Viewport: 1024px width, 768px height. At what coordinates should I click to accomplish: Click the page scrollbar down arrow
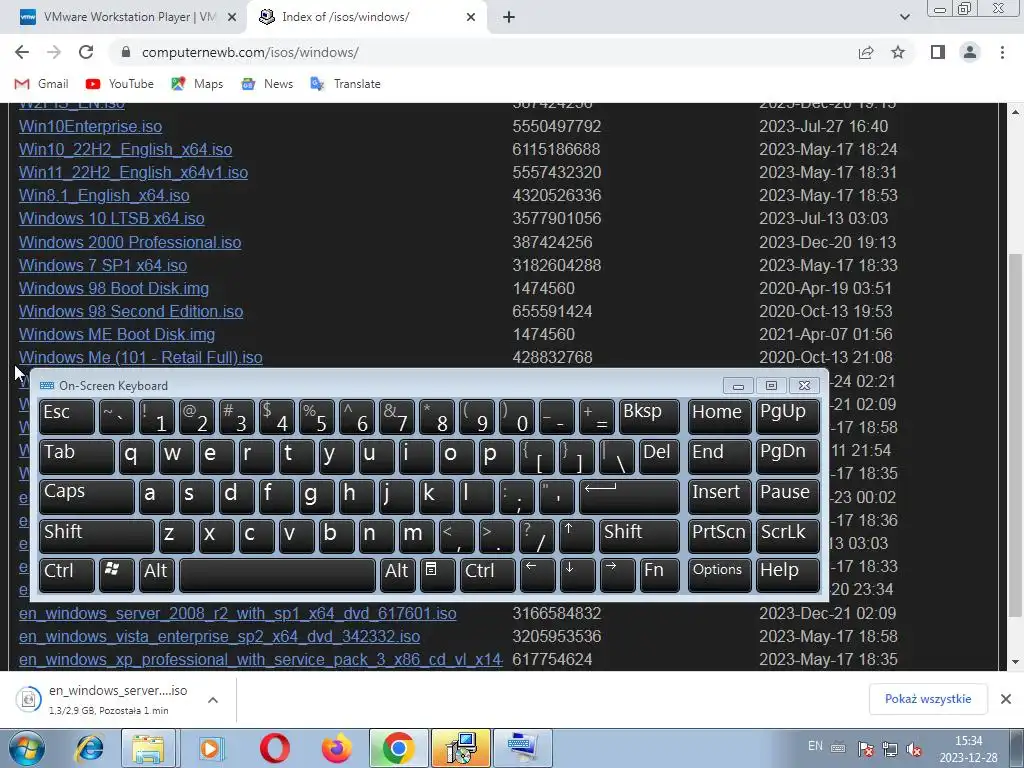point(1016,662)
